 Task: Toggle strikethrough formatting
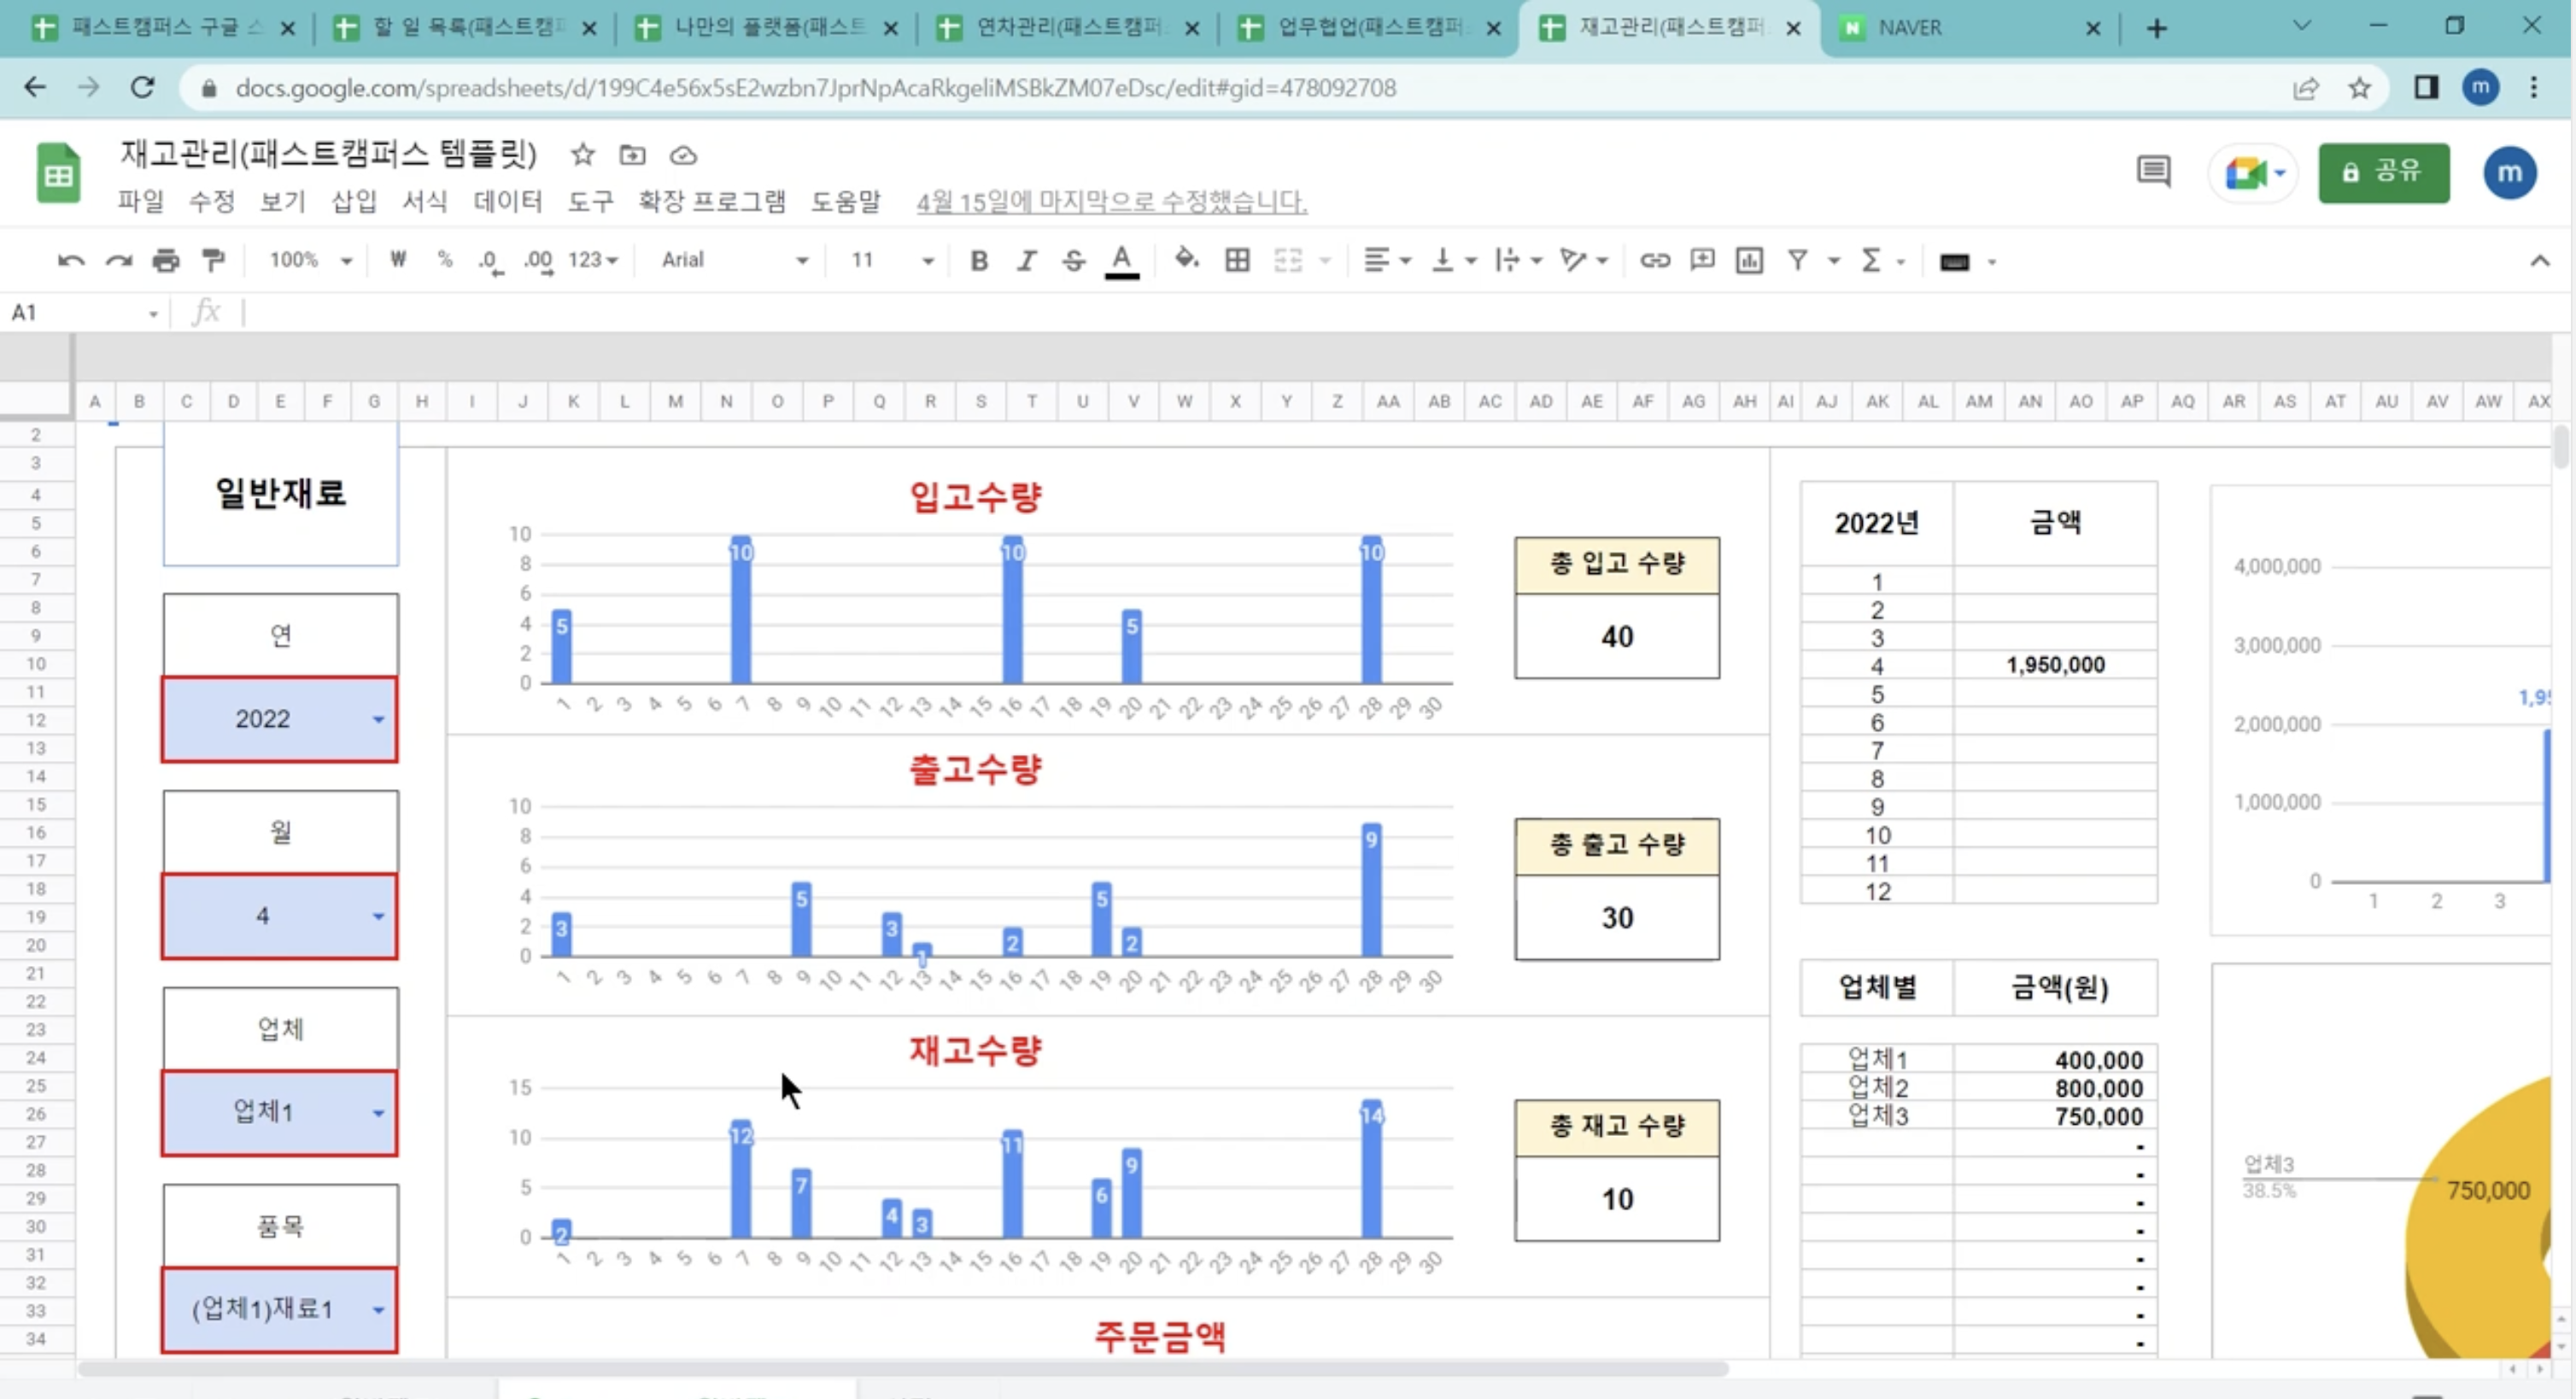tap(1073, 261)
